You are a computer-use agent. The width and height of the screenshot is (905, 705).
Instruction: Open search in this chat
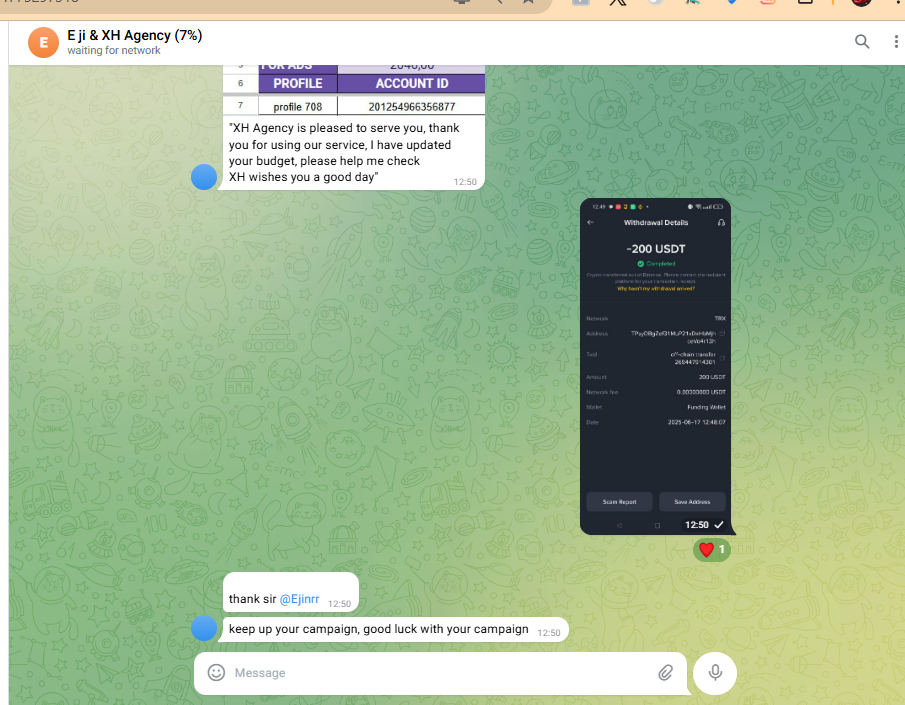click(861, 41)
